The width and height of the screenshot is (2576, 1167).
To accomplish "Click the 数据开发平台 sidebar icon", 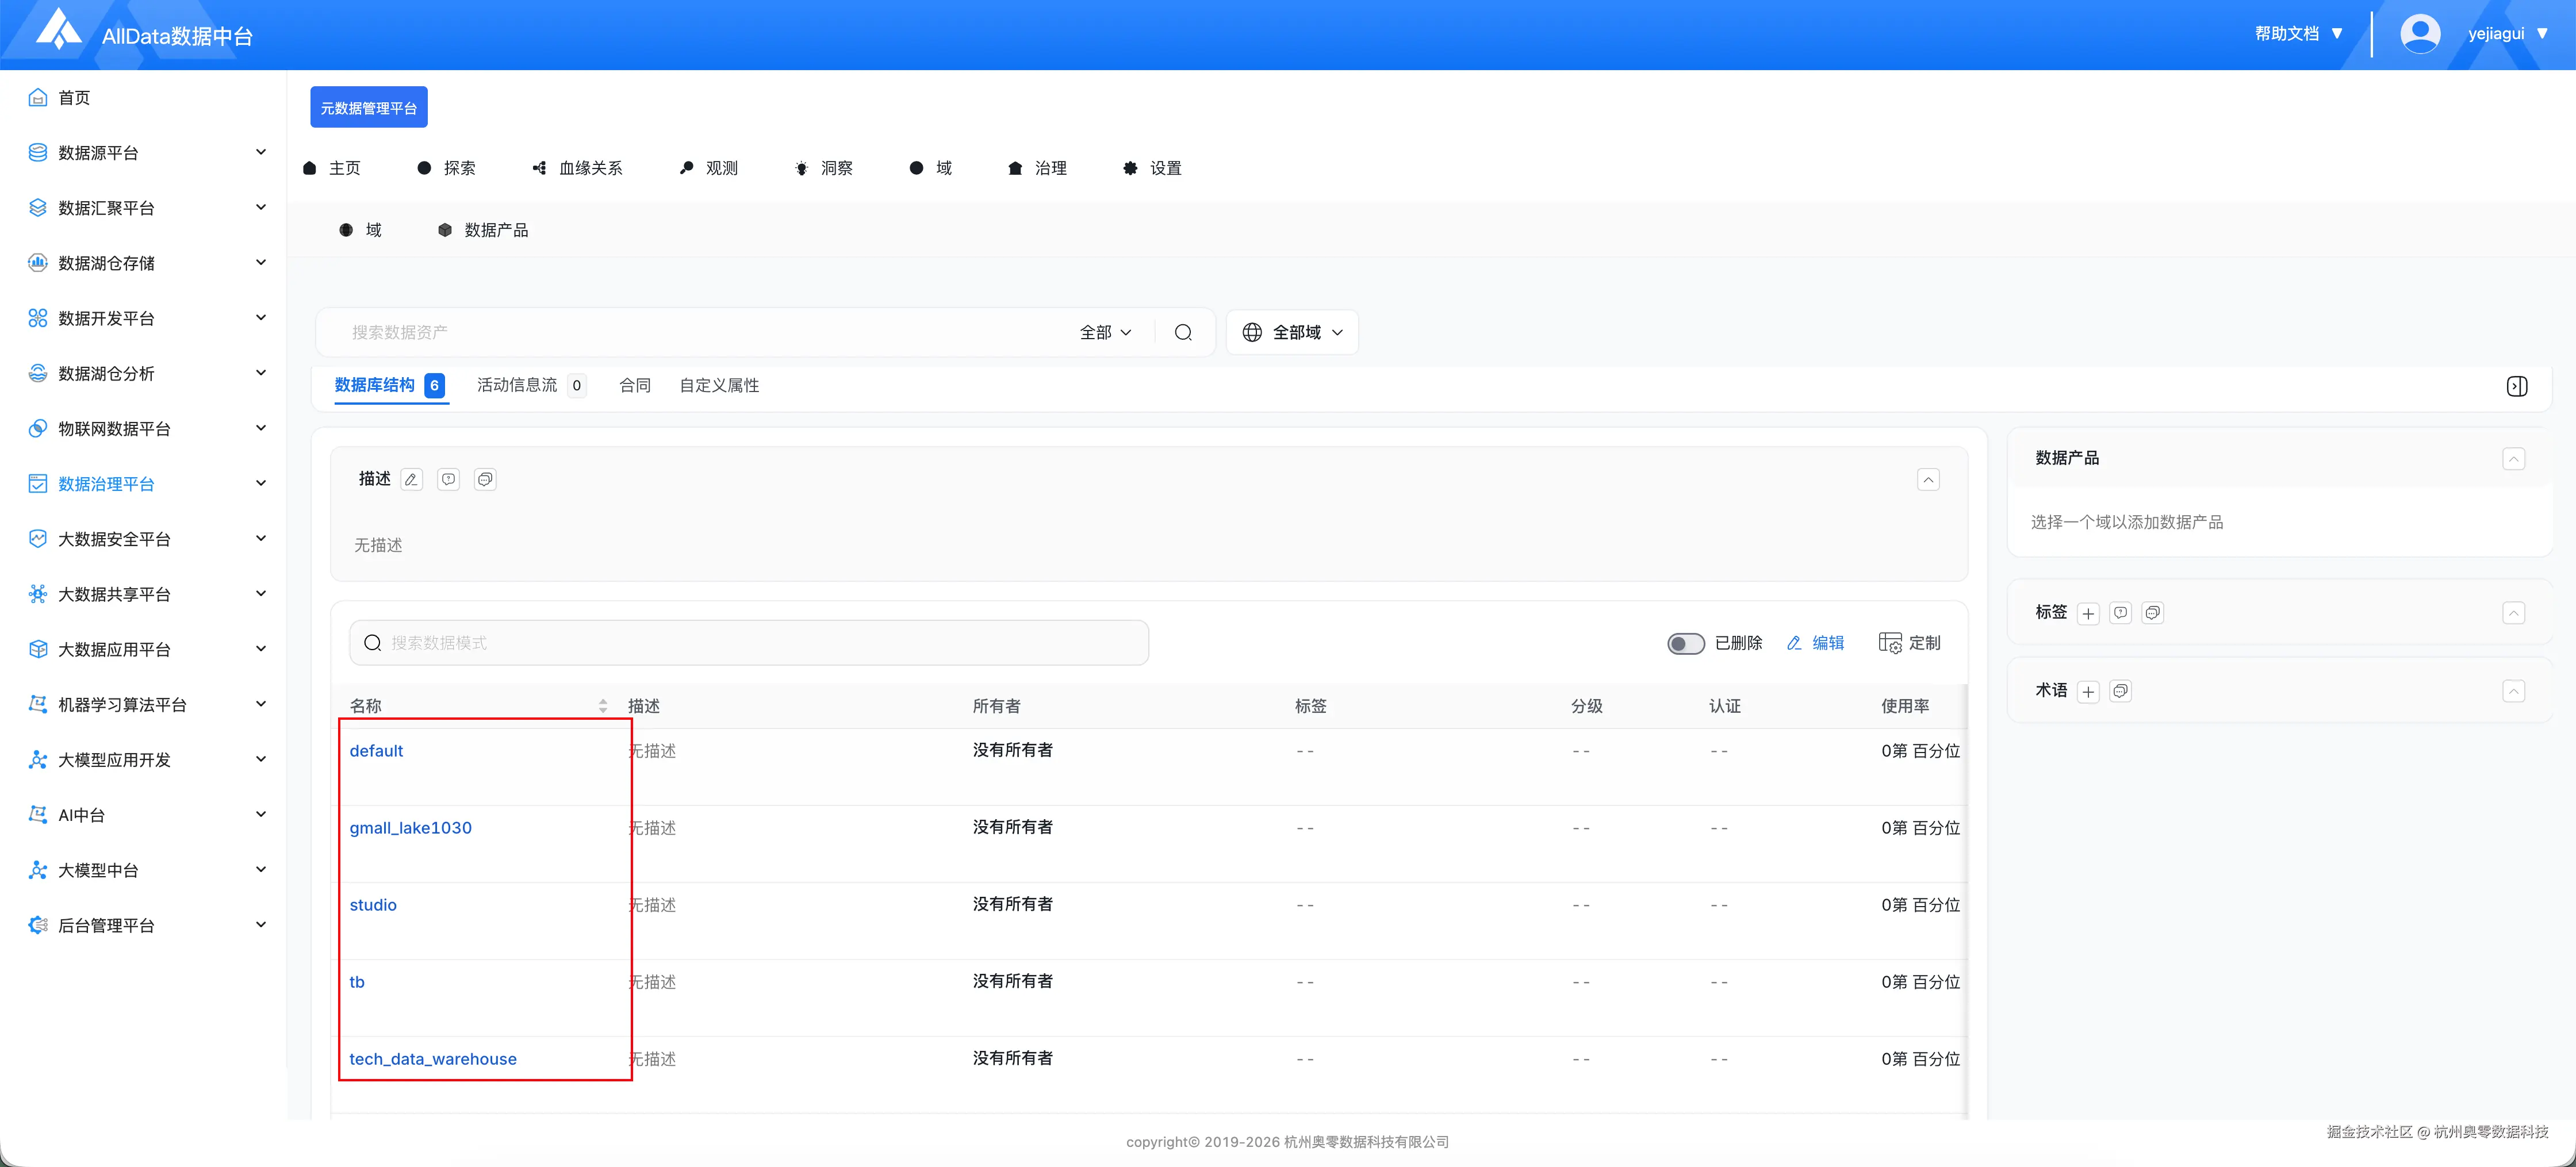I will tap(38, 318).
